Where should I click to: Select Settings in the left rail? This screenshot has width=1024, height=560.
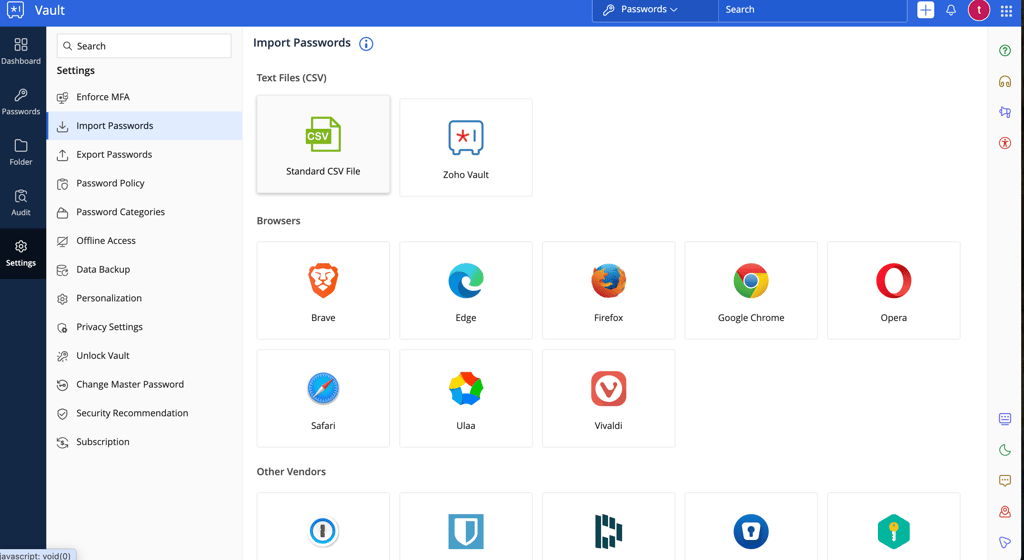21,253
